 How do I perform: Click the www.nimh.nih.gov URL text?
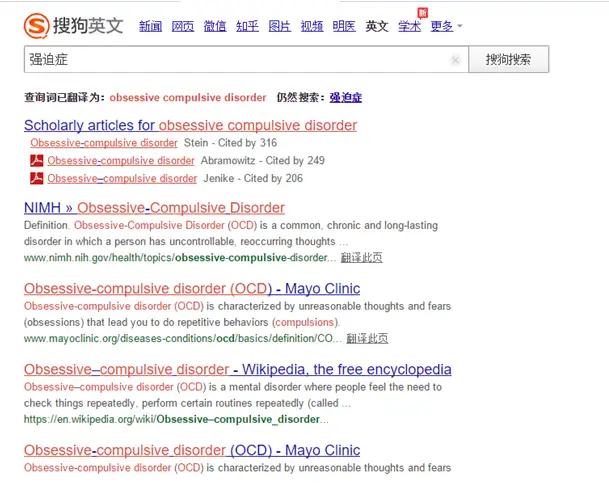click(180, 258)
